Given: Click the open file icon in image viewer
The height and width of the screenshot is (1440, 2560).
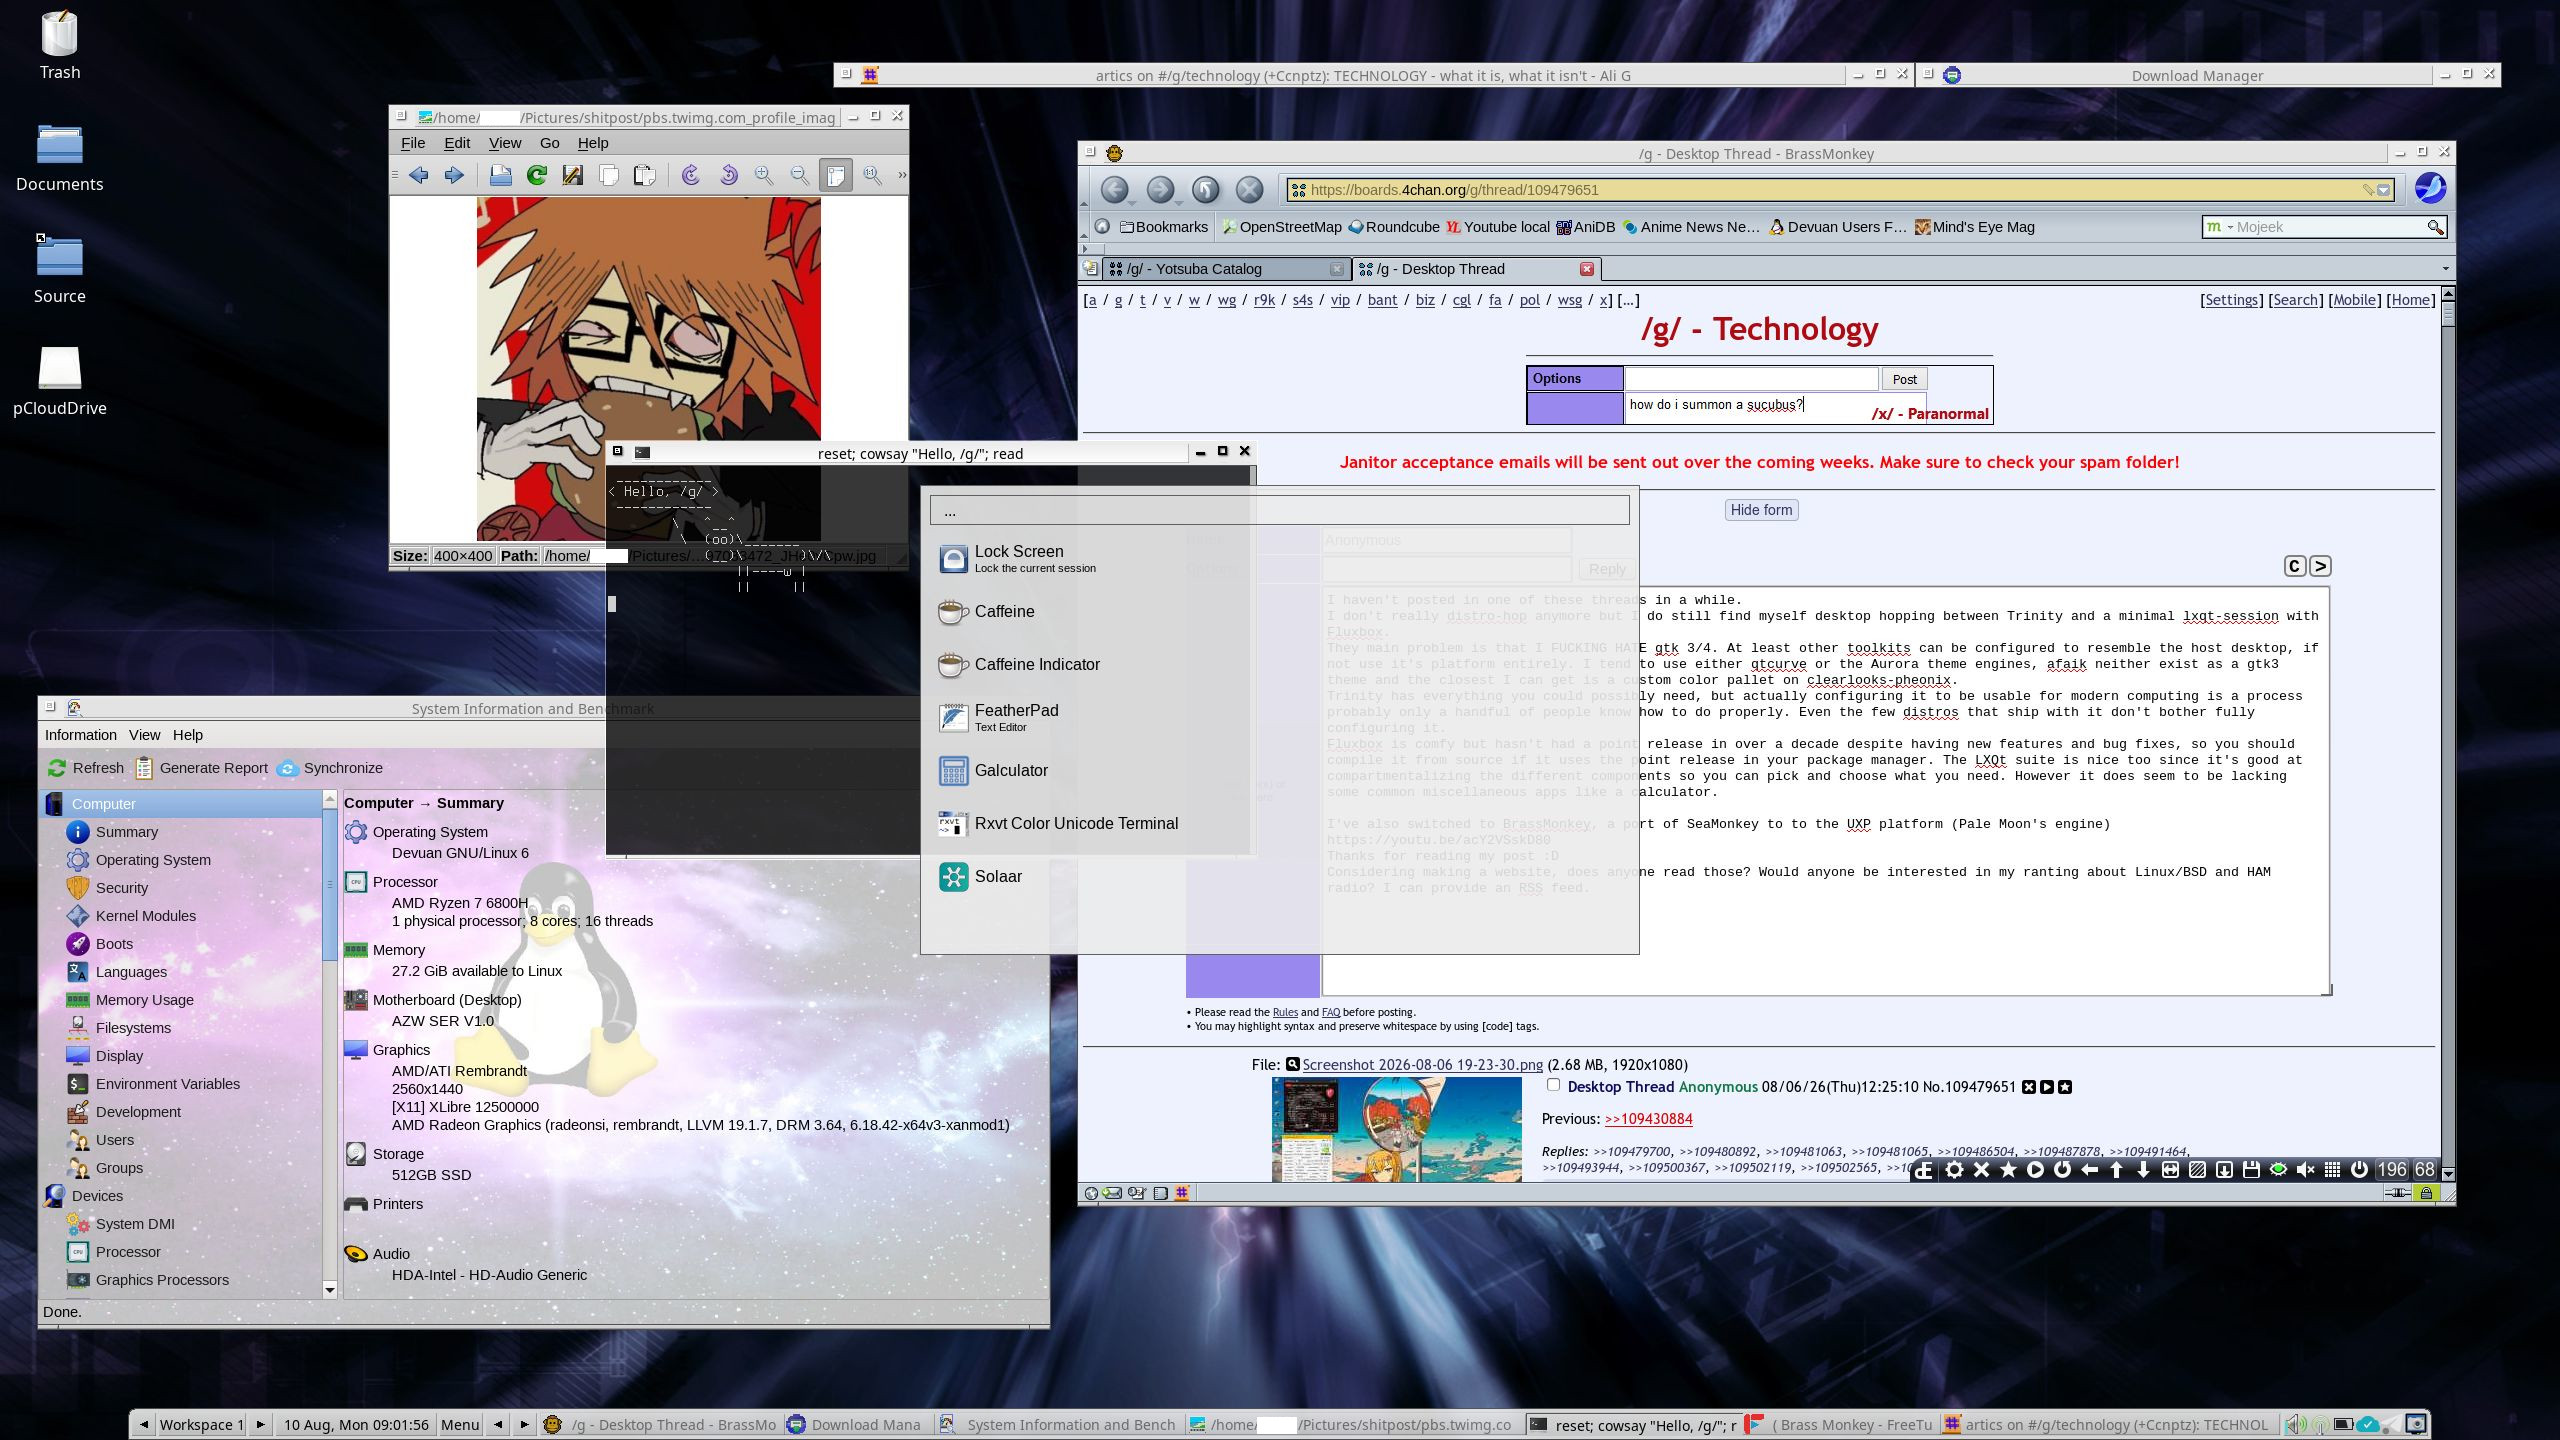Looking at the screenshot, I should point(501,175).
